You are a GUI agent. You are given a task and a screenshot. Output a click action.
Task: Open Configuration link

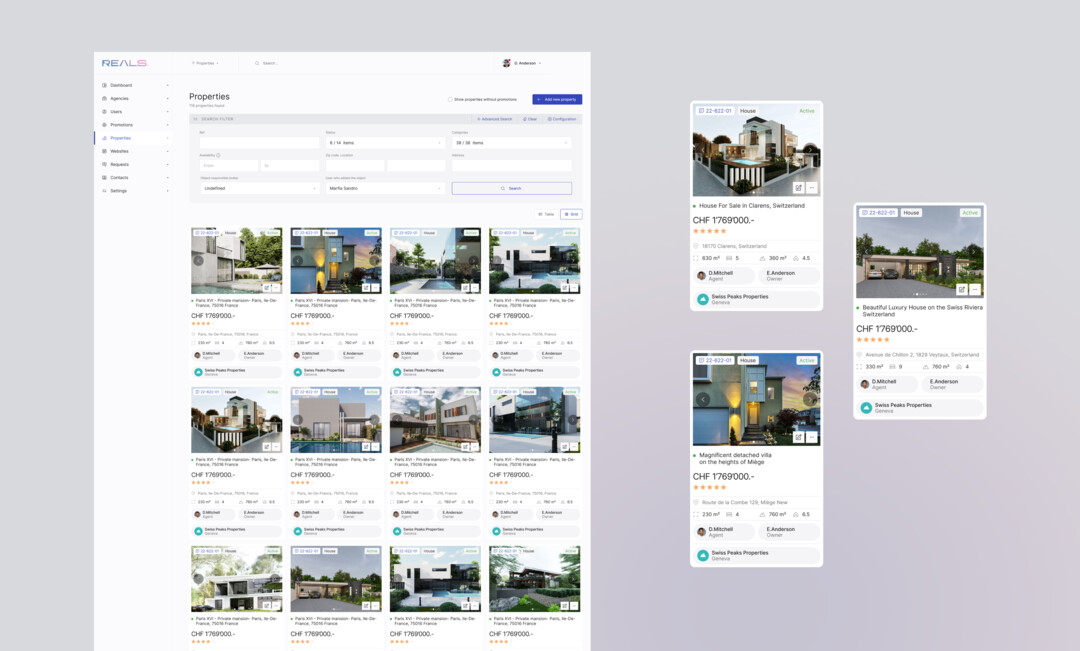562,119
